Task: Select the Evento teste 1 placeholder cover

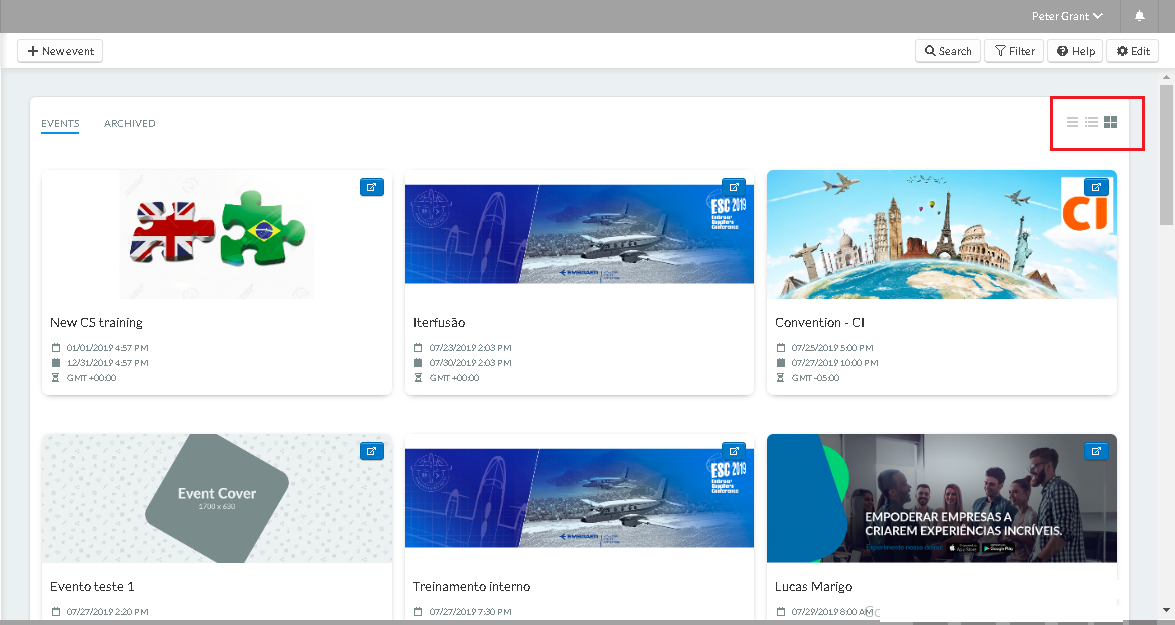Action: (x=217, y=498)
